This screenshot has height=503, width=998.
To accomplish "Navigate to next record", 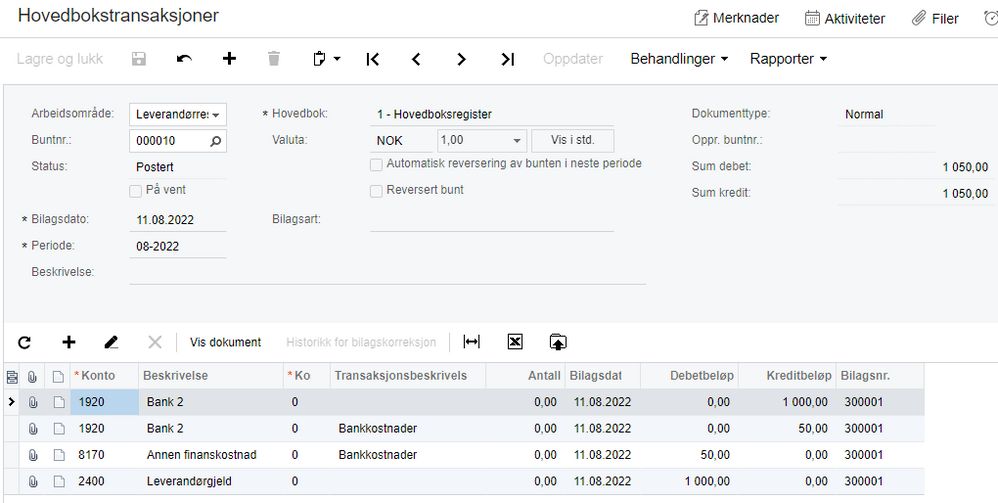I will pyautogui.click(x=461, y=59).
